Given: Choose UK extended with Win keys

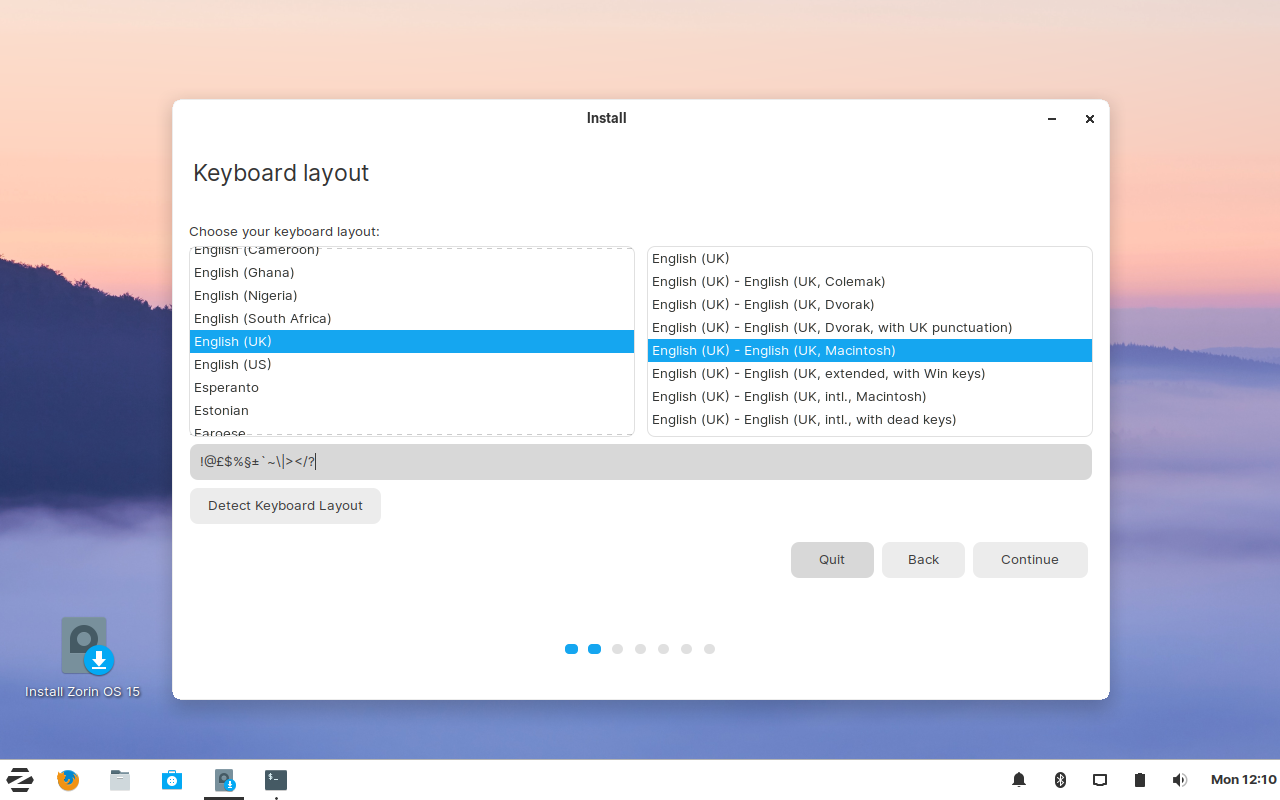Looking at the screenshot, I should pos(870,374).
